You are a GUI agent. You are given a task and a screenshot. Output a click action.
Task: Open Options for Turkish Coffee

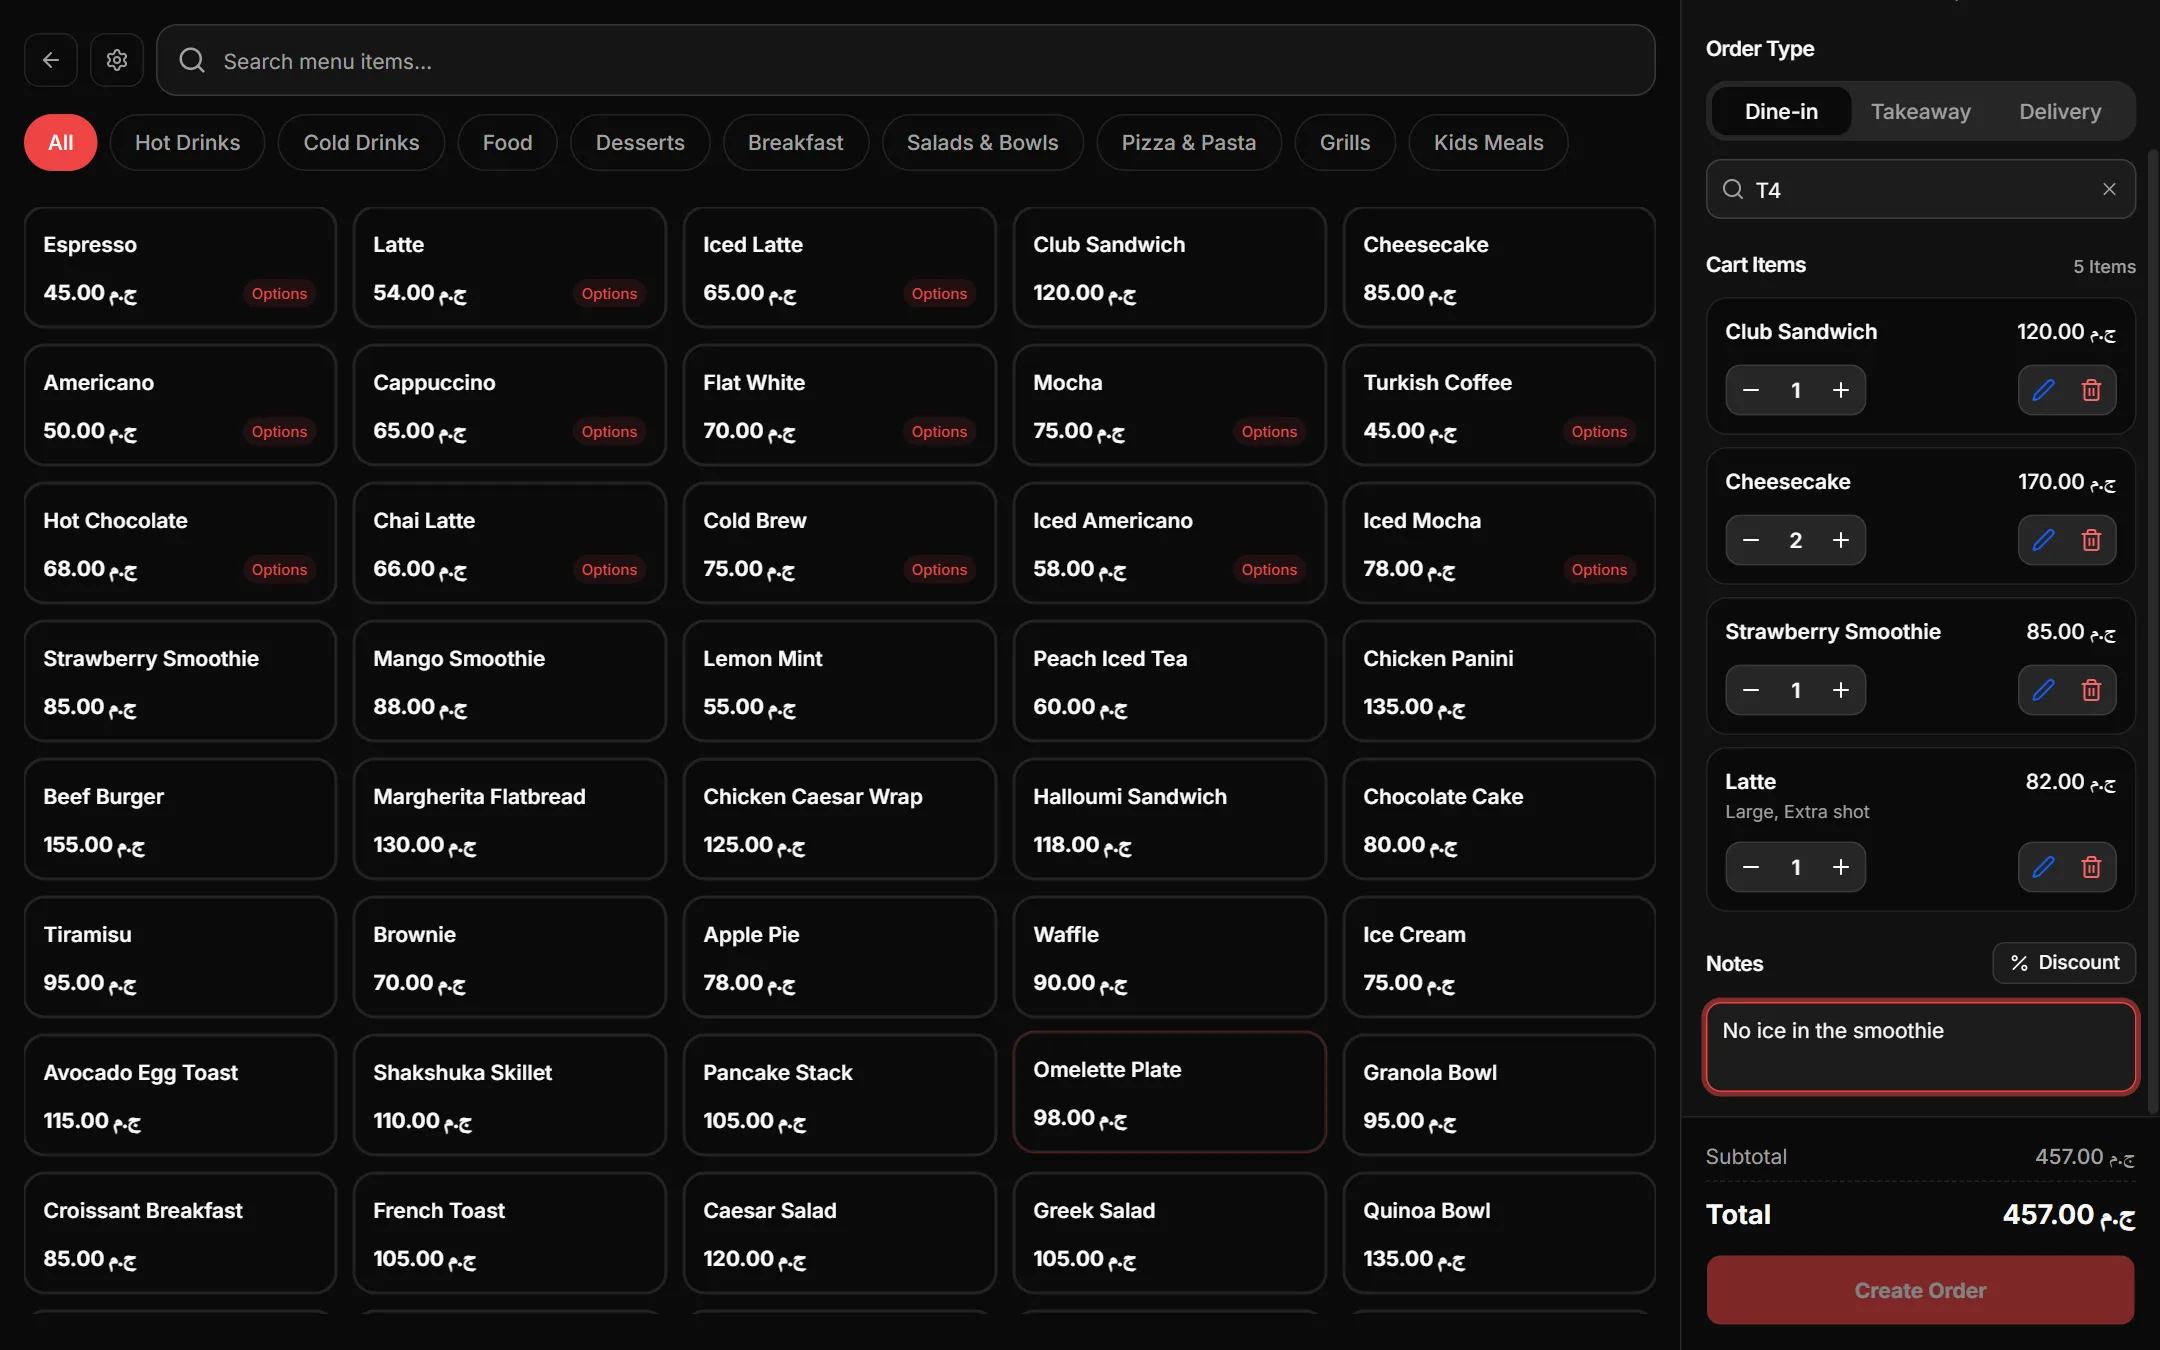(1599, 431)
